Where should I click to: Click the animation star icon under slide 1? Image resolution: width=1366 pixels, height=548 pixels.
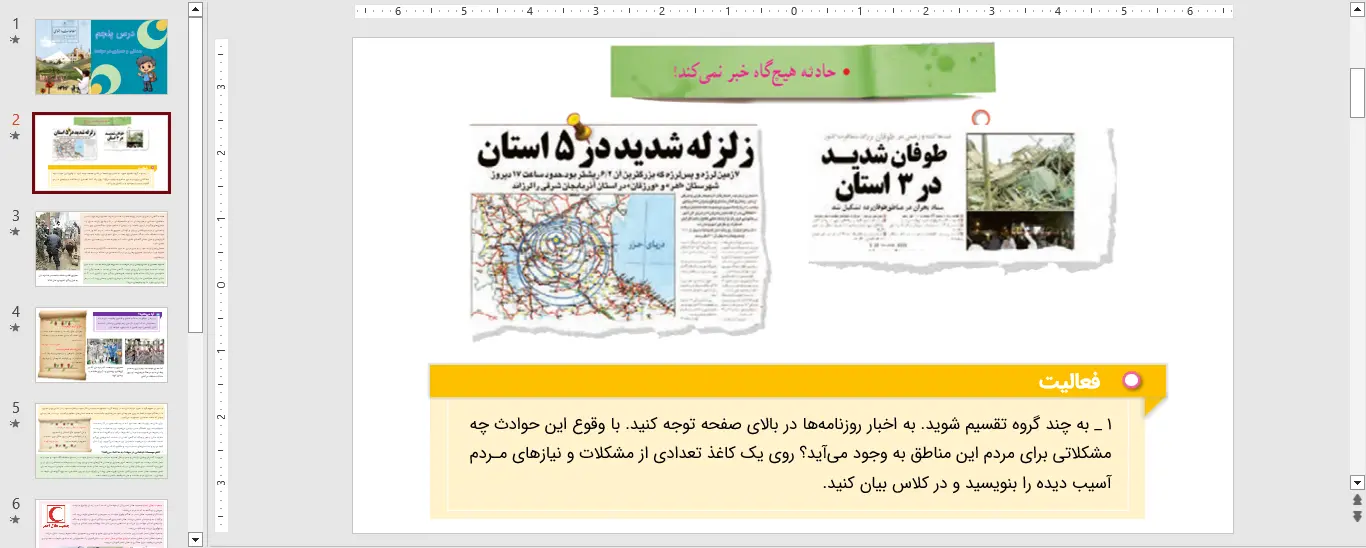pos(15,40)
